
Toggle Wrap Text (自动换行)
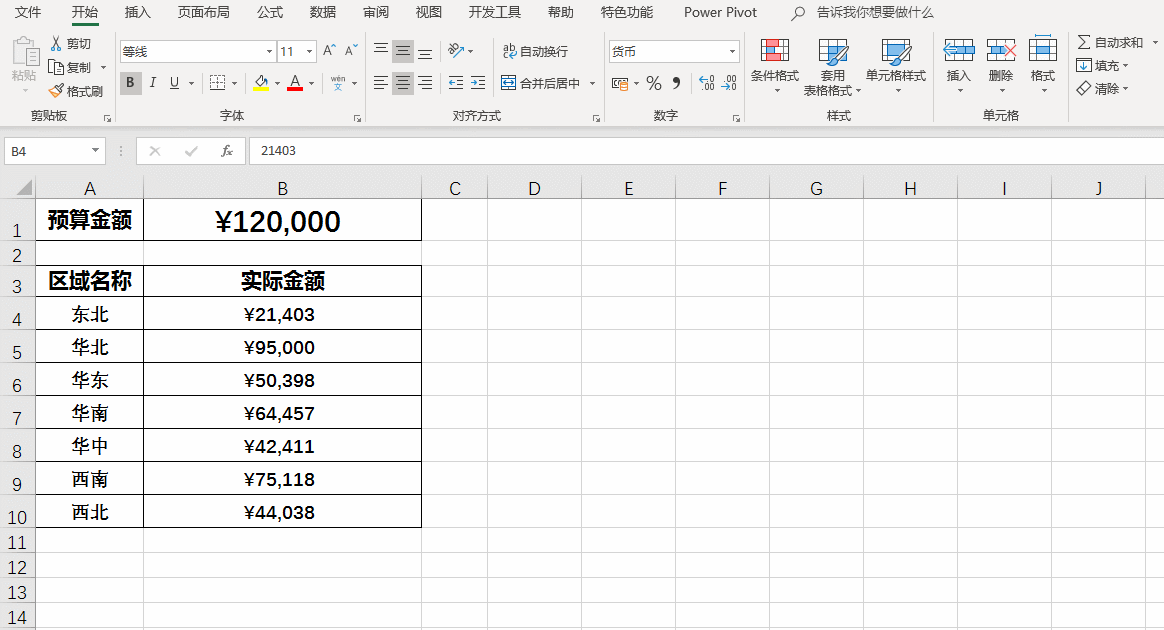click(535, 51)
